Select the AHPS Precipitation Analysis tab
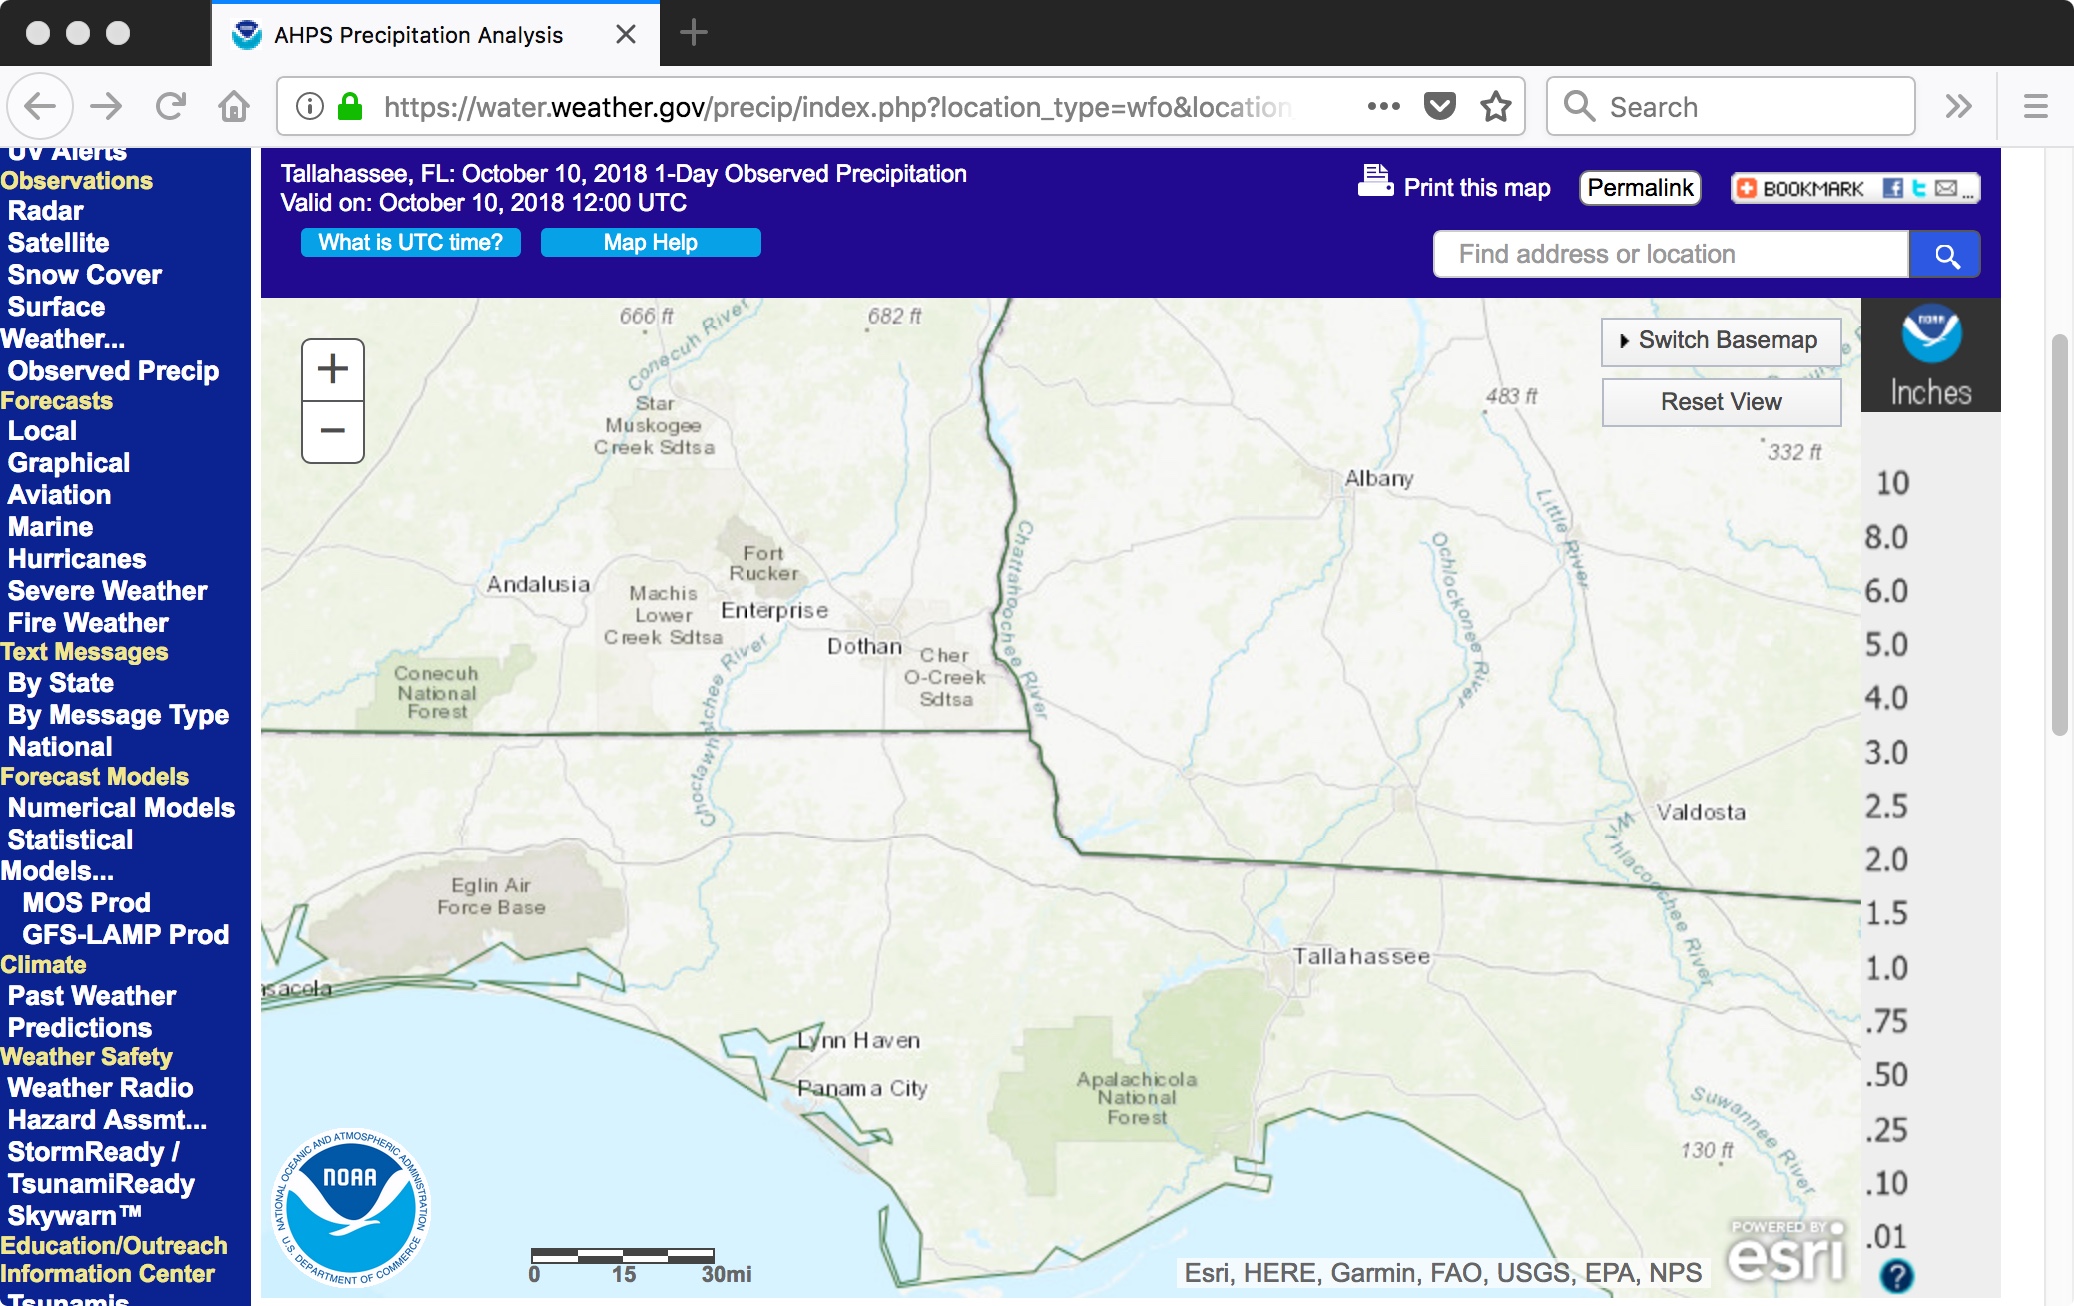The width and height of the screenshot is (2074, 1306). tap(436, 35)
